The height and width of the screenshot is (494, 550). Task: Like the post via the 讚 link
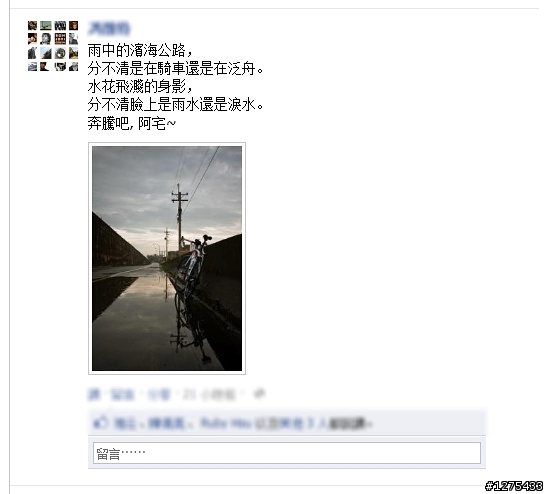94,395
